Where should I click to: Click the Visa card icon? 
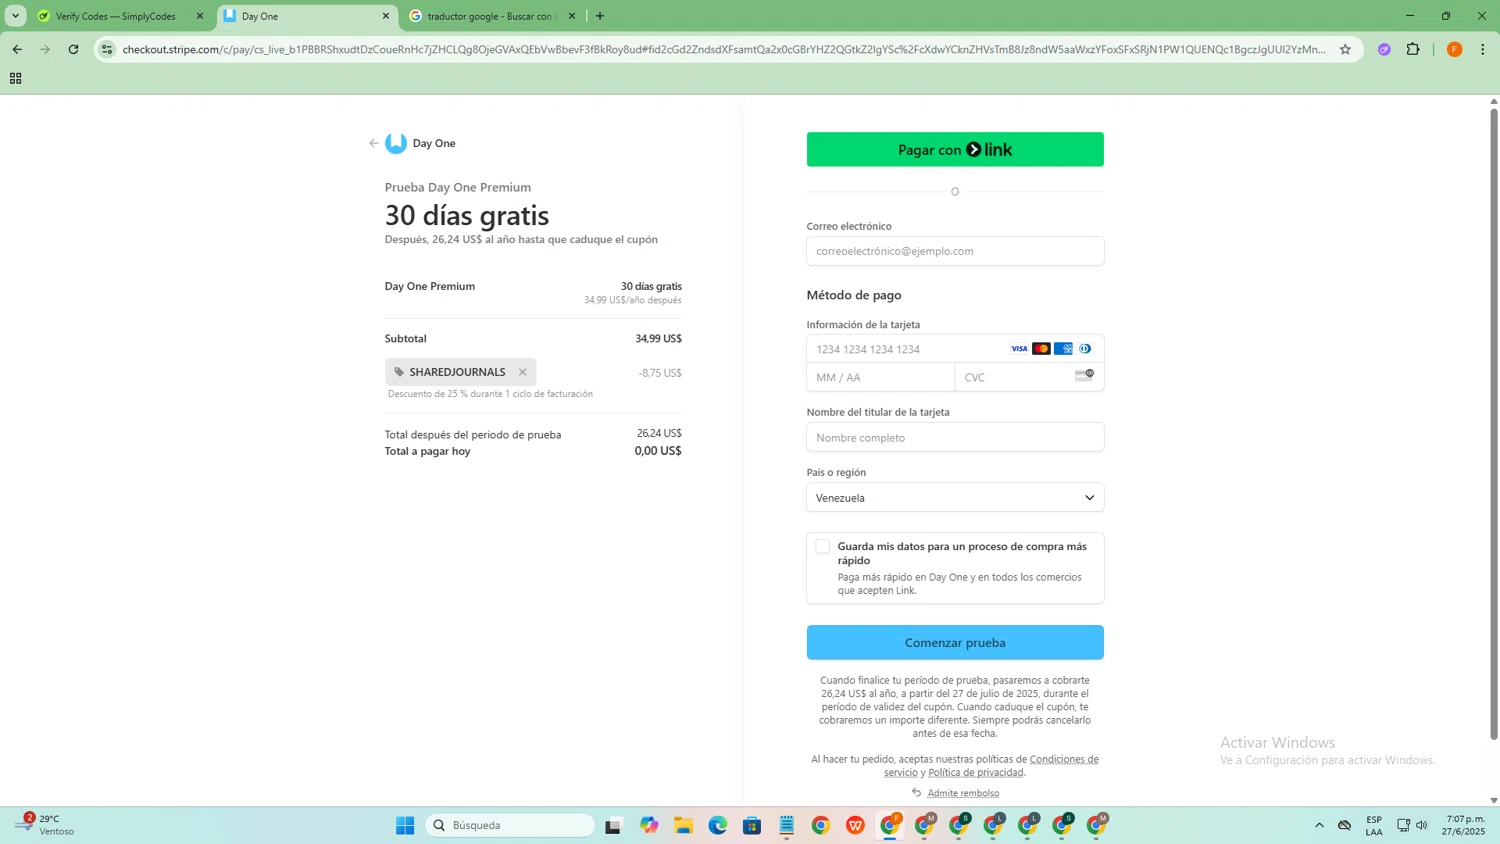1019,349
